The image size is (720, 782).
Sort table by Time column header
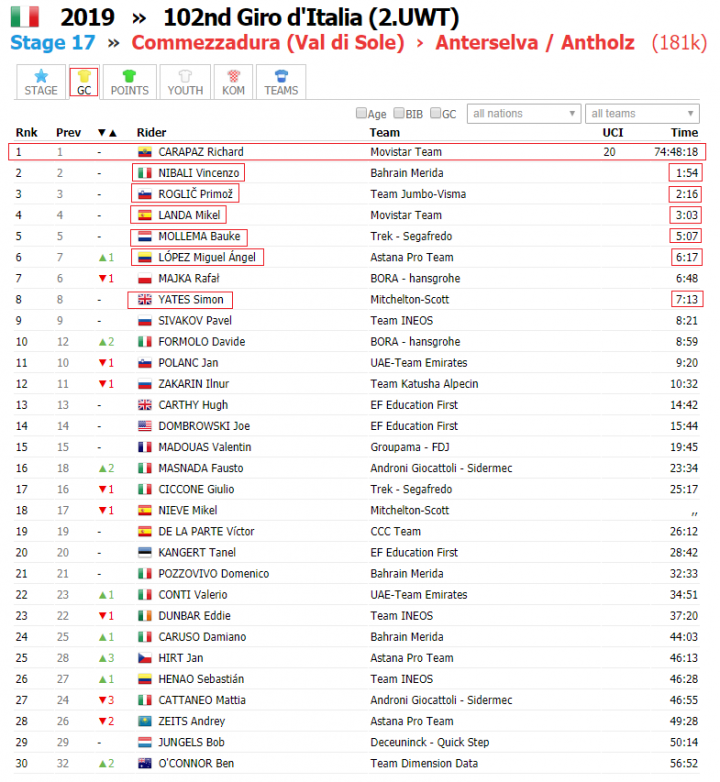(x=684, y=133)
